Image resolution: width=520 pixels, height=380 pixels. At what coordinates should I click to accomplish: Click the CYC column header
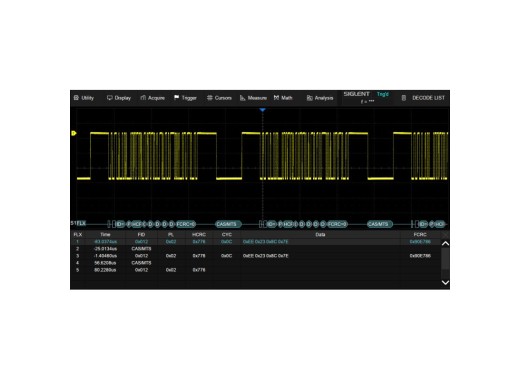[227, 235]
